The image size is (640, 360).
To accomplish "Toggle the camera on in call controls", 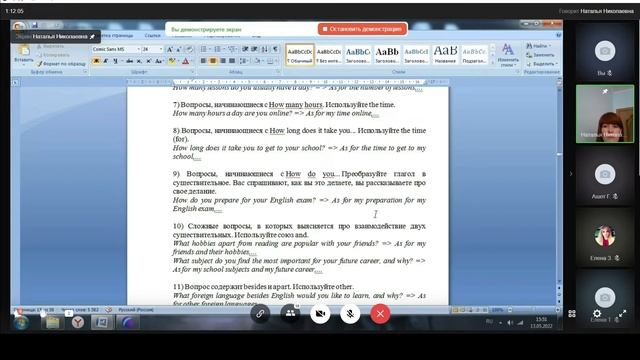I will tap(320, 313).
